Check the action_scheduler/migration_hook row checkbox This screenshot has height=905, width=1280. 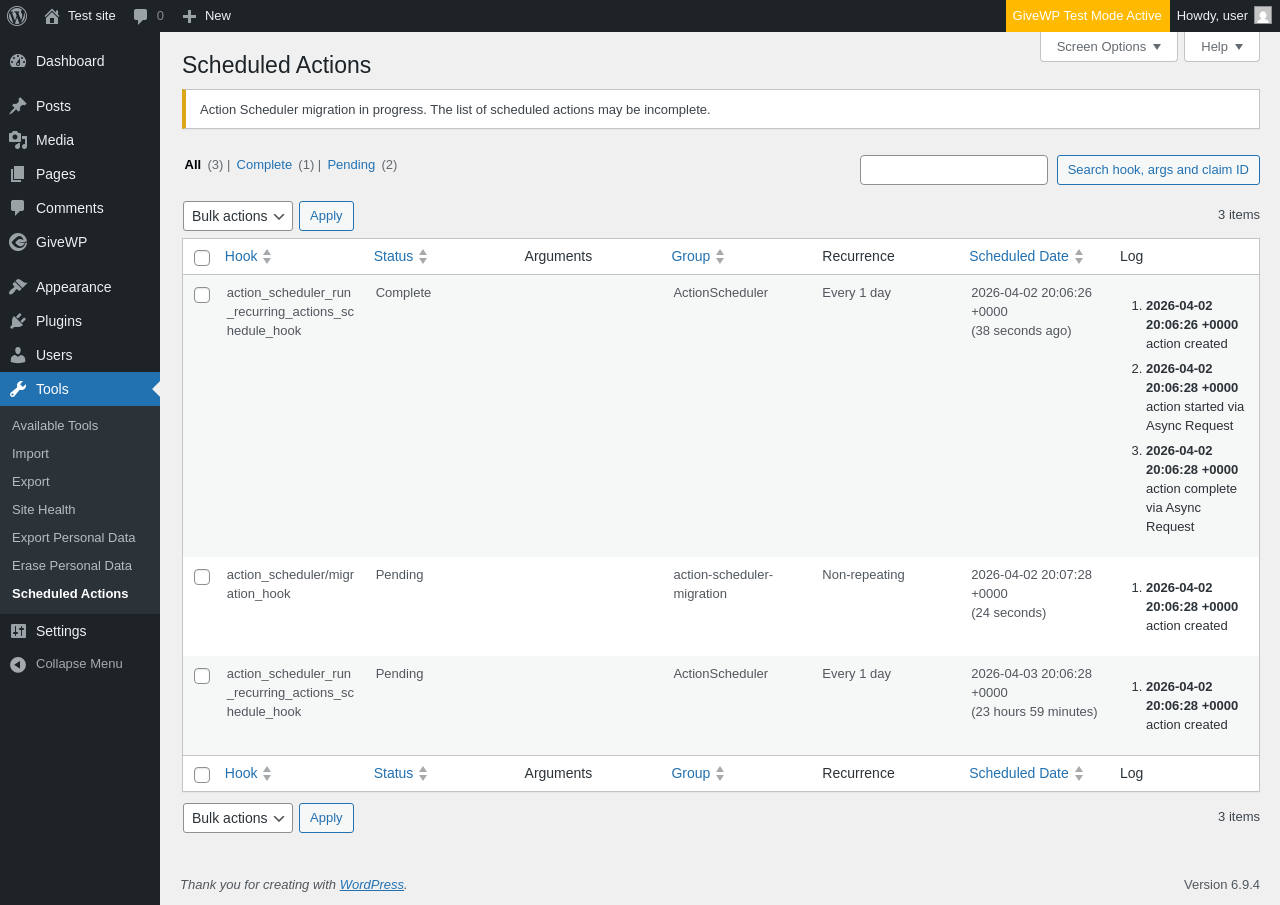pos(202,577)
